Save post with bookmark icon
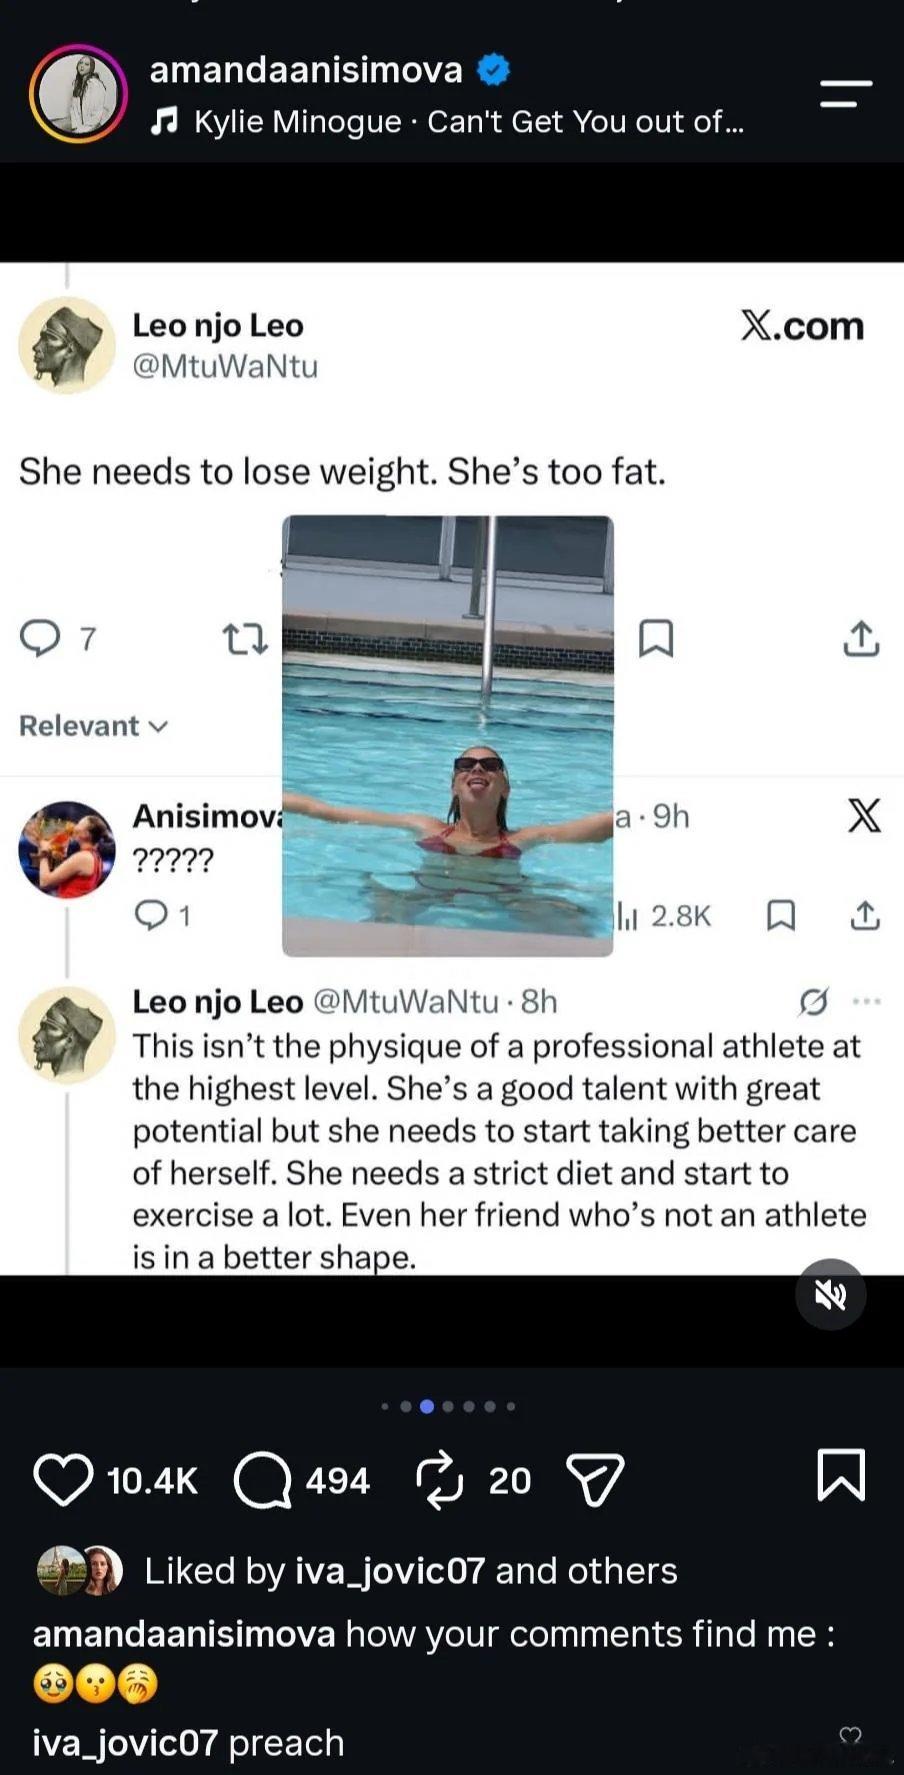This screenshot has width=904, height=1775. point(841,1474)
